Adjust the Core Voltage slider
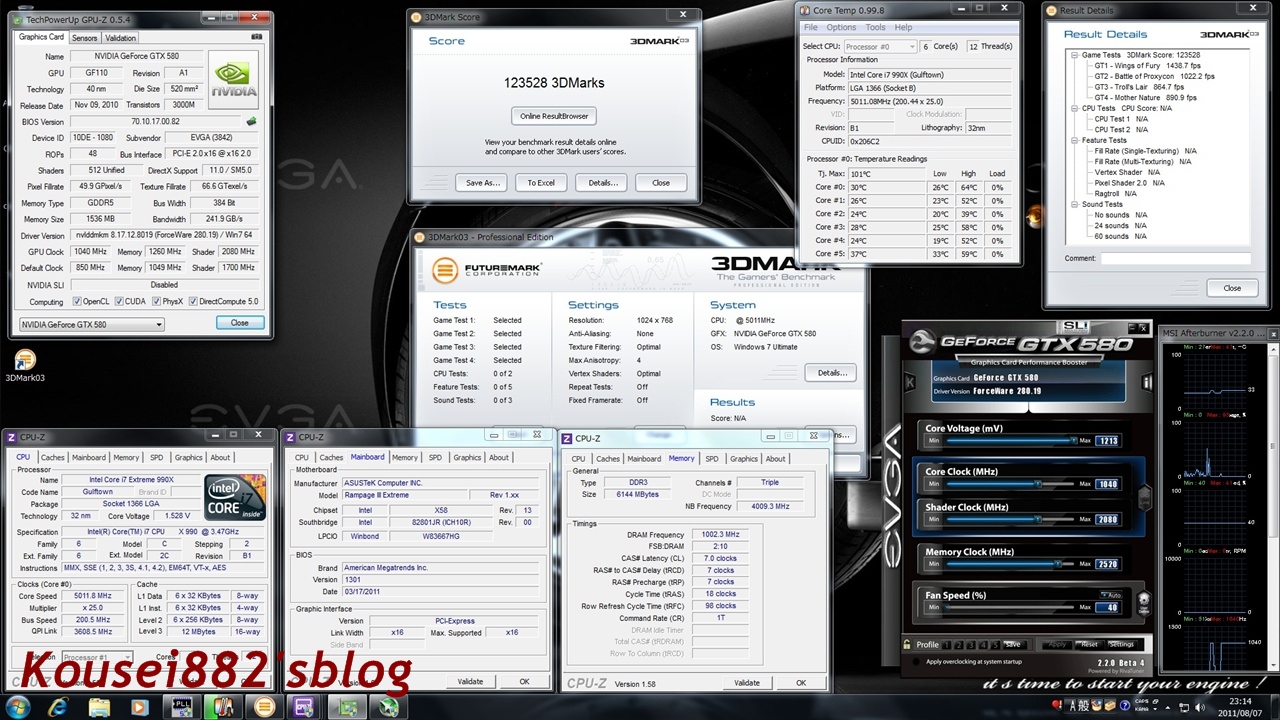This screenshot has width=1280, height=720. pos(1010,440)
